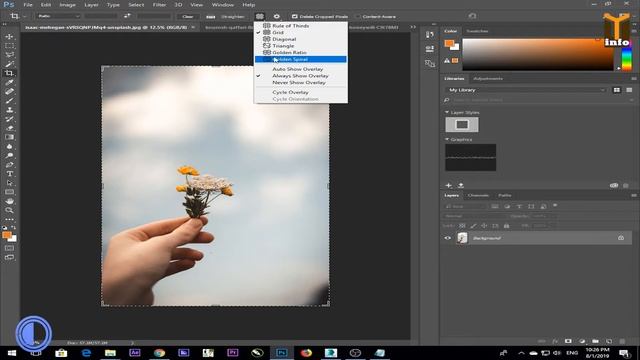Select the Path Selection tool

click(9, 183)
